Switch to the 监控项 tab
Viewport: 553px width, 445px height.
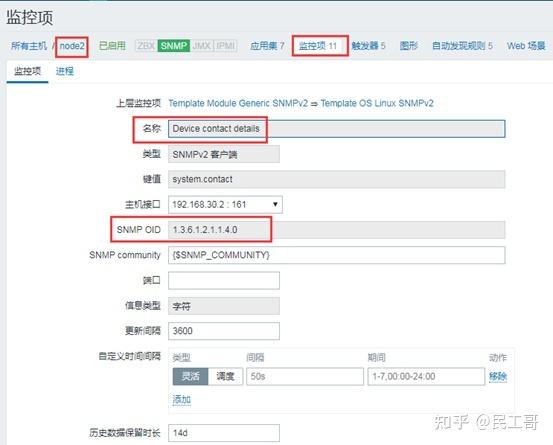click(x=28, y=71)
